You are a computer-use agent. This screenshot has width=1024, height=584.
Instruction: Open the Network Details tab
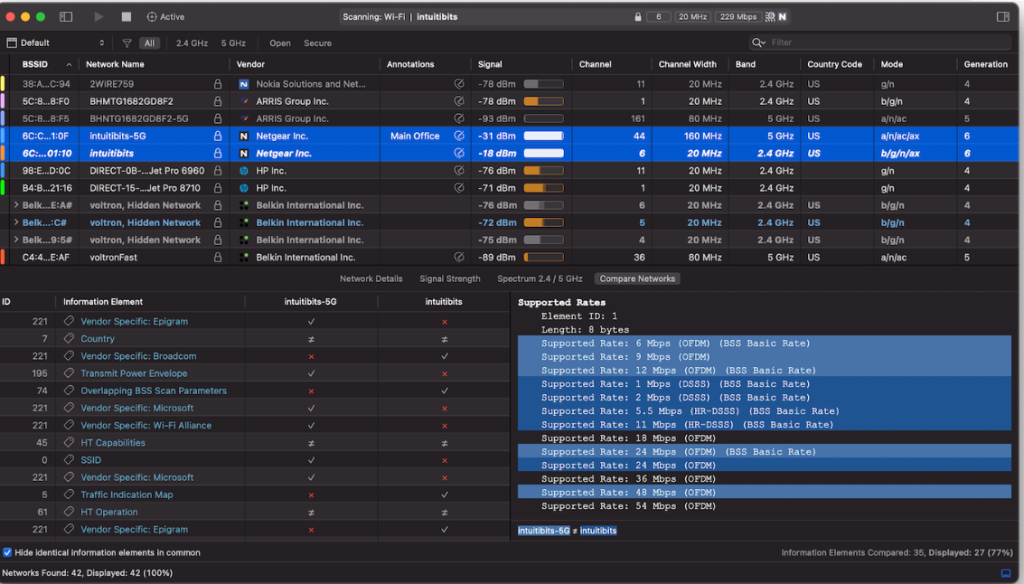(x=371, y=278)
